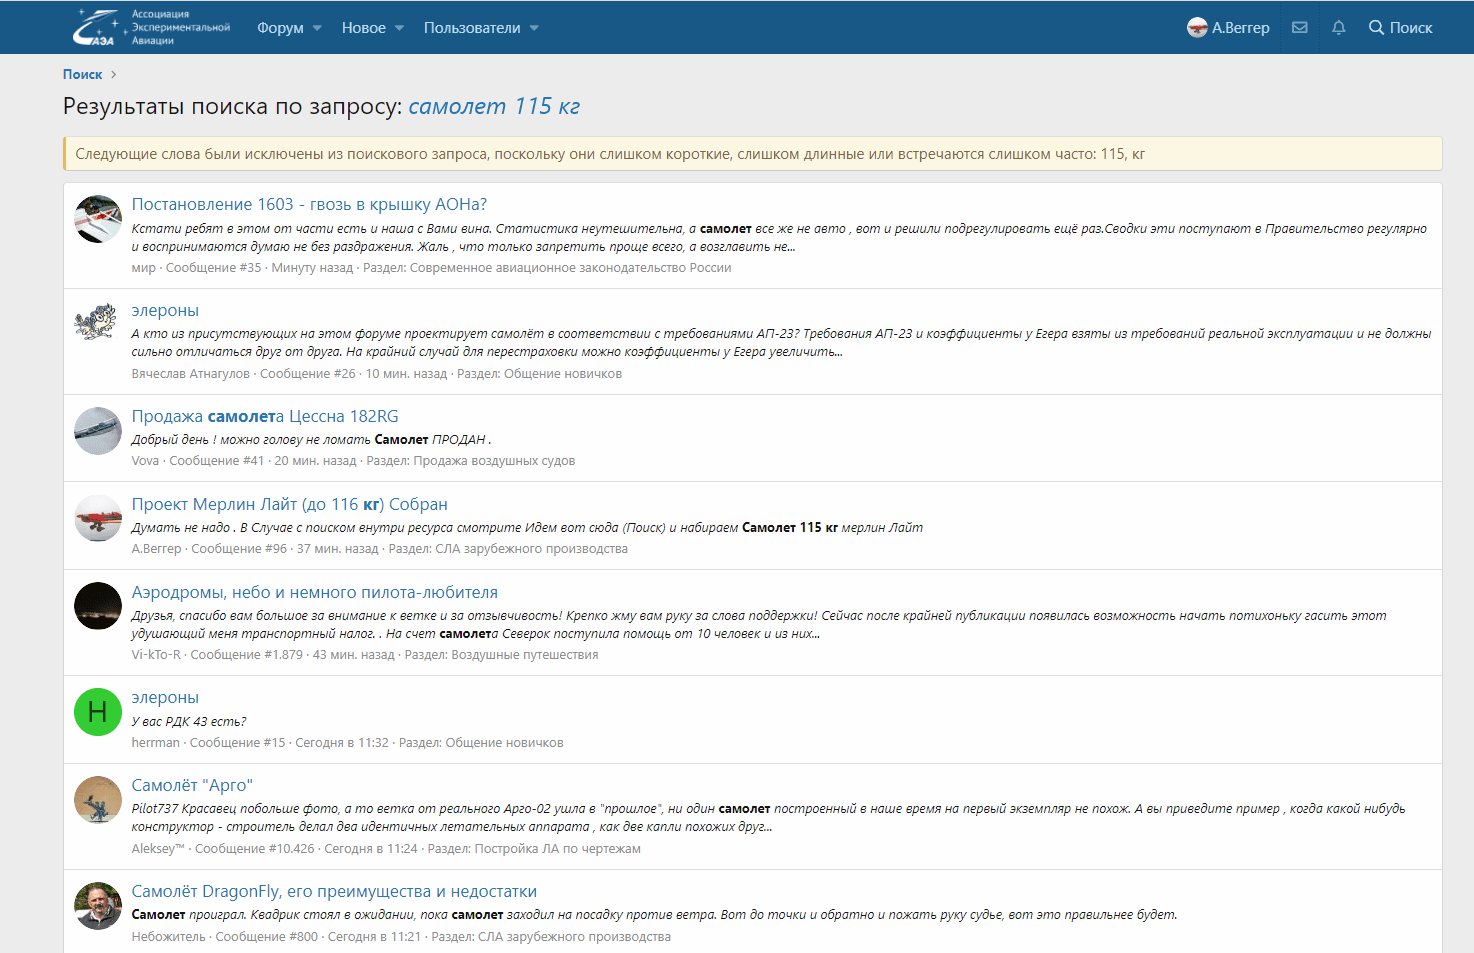
Task: Open the Пользователи navigation item
Action: pos(471,28)
